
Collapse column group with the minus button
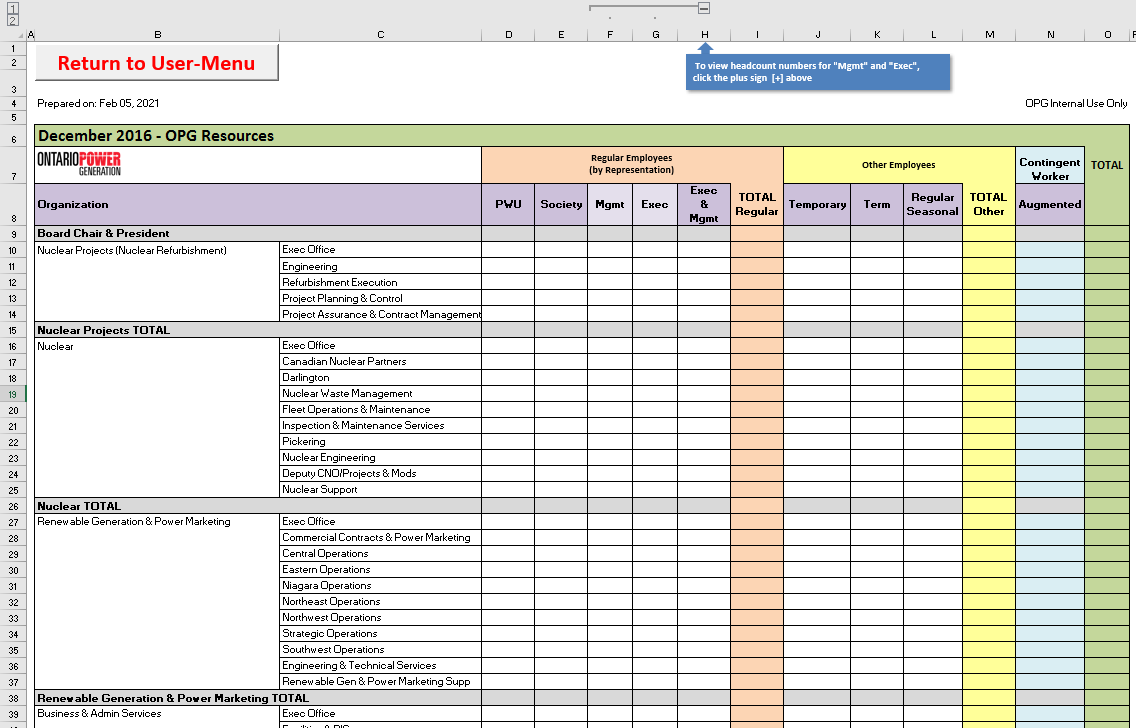[703, 8]
